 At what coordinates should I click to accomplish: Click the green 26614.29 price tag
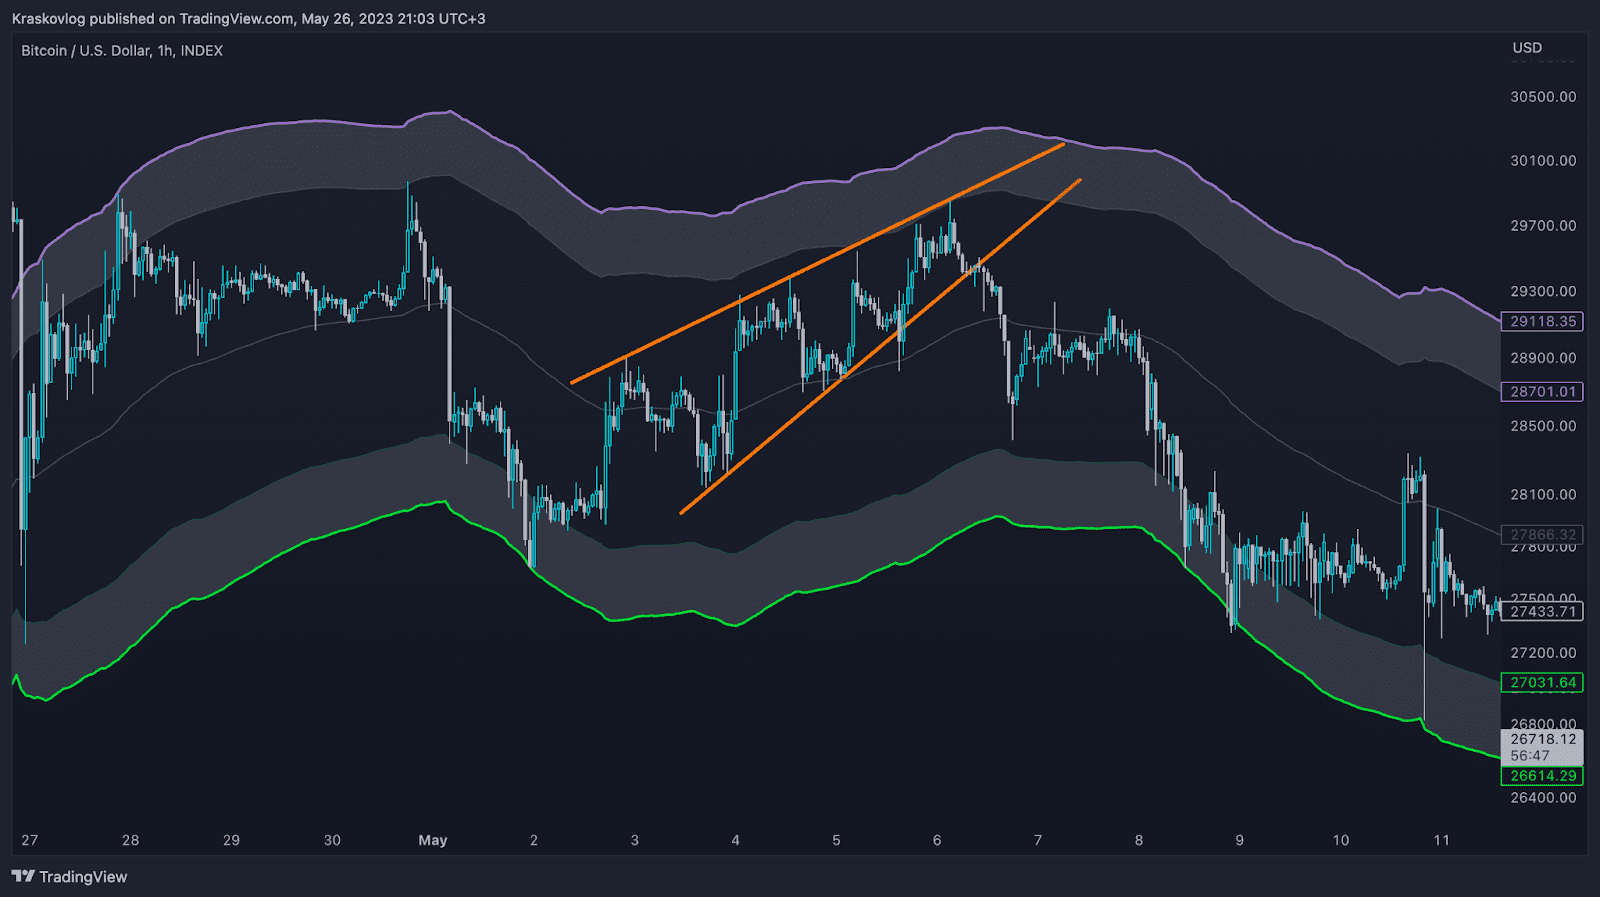1542,776
